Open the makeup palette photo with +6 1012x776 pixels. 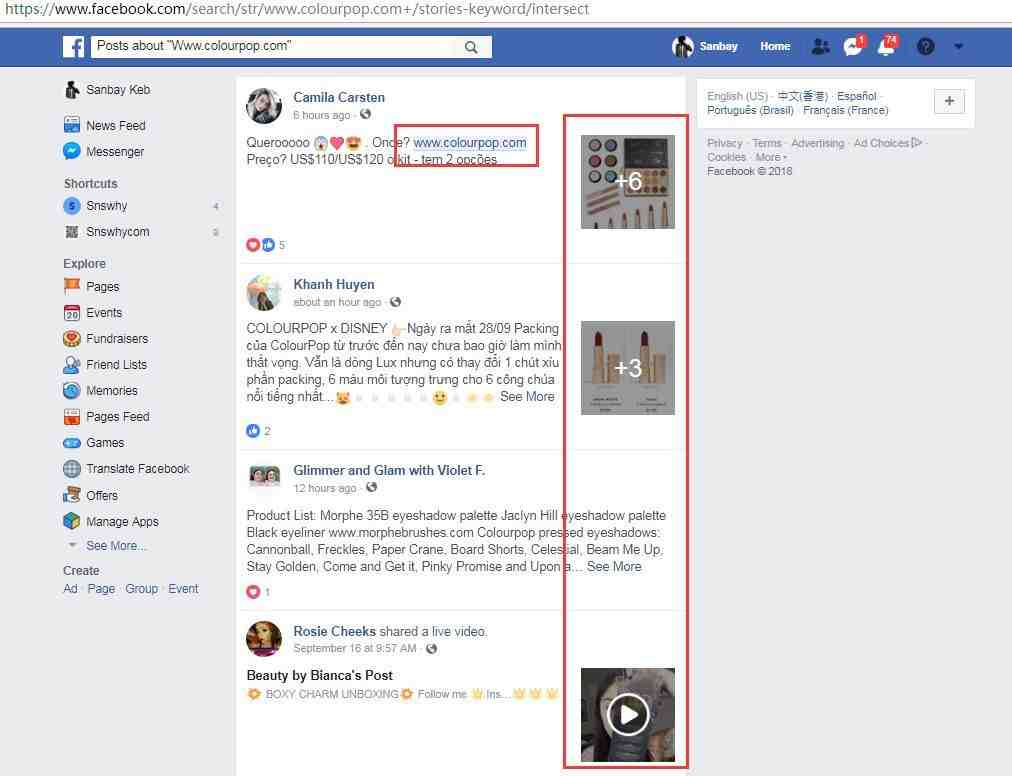coord(627,181)
